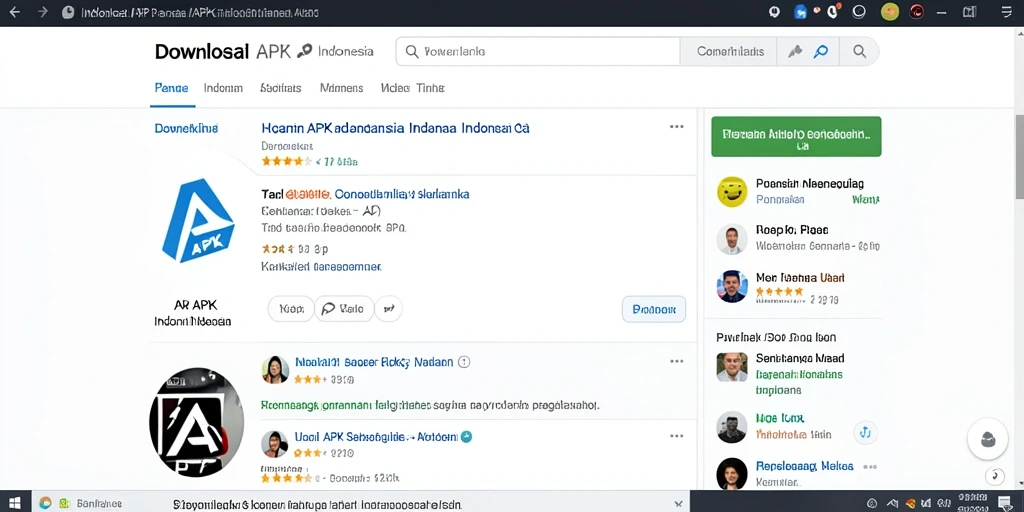Click the red circular extension icon in browser bar

(917, 12)
